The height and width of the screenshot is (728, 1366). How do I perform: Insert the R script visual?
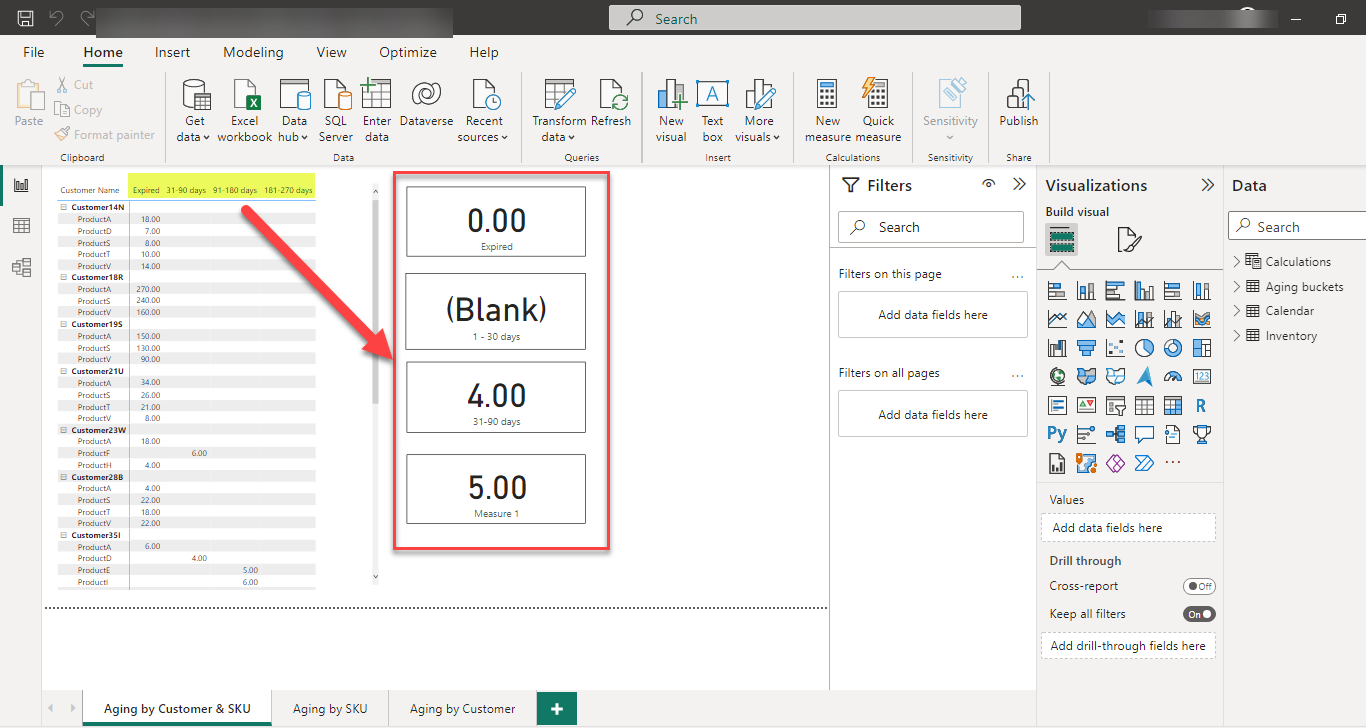pyautogui.click(x=1202, y=406)
